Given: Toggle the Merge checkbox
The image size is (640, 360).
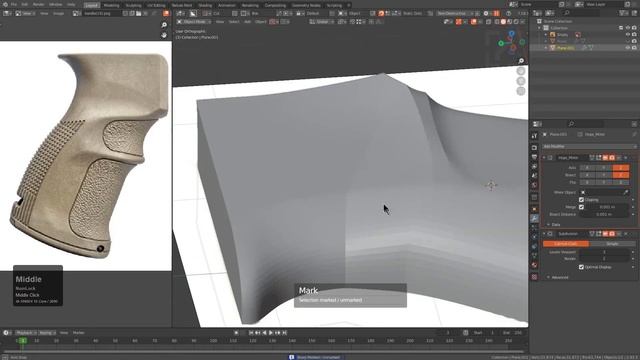Looking at the screenshot, I should click(x=581, y=207).
